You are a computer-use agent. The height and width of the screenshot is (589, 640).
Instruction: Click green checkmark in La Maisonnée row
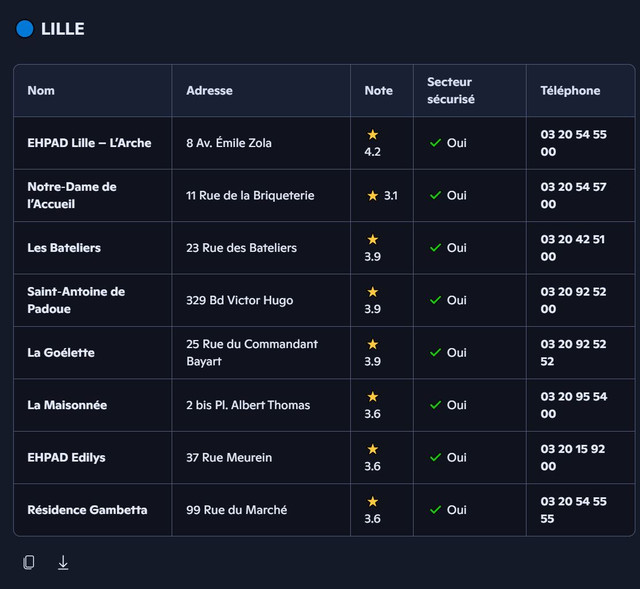436,405
